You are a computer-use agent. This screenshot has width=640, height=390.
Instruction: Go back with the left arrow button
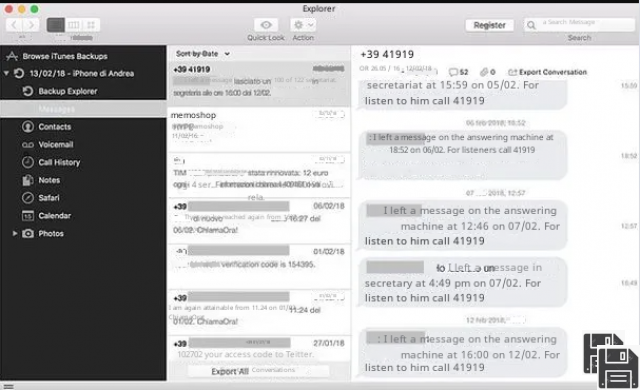(14, 25)
